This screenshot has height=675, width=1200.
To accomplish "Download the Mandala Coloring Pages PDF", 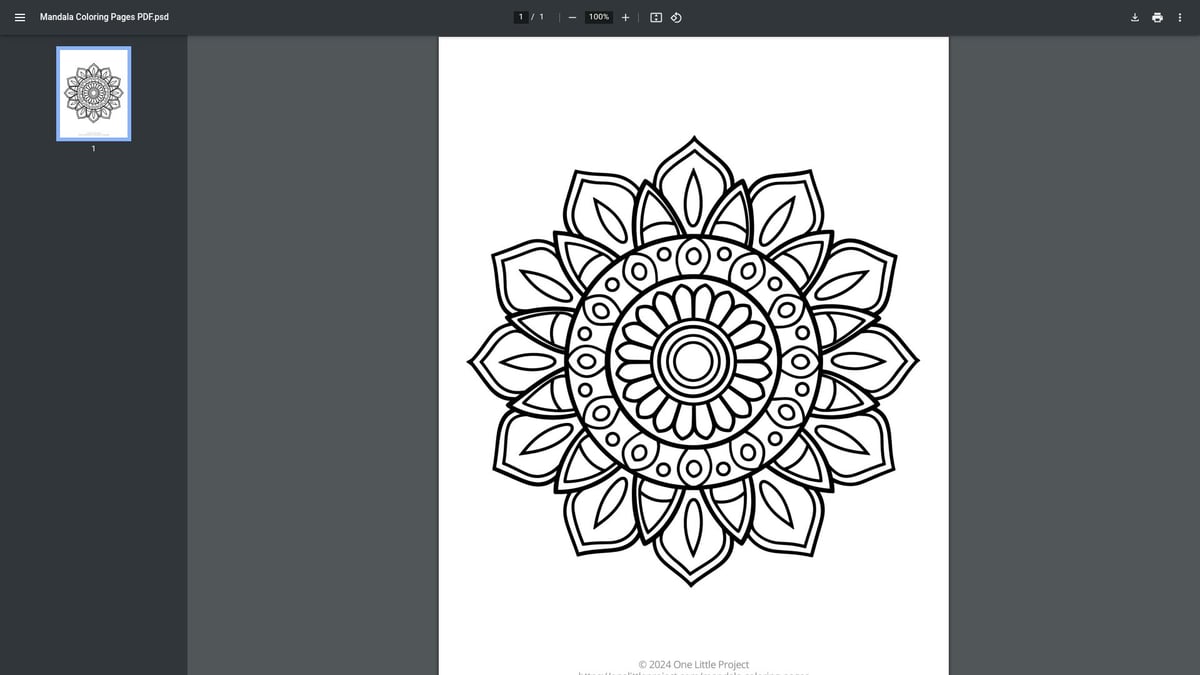I will 1134,17.
